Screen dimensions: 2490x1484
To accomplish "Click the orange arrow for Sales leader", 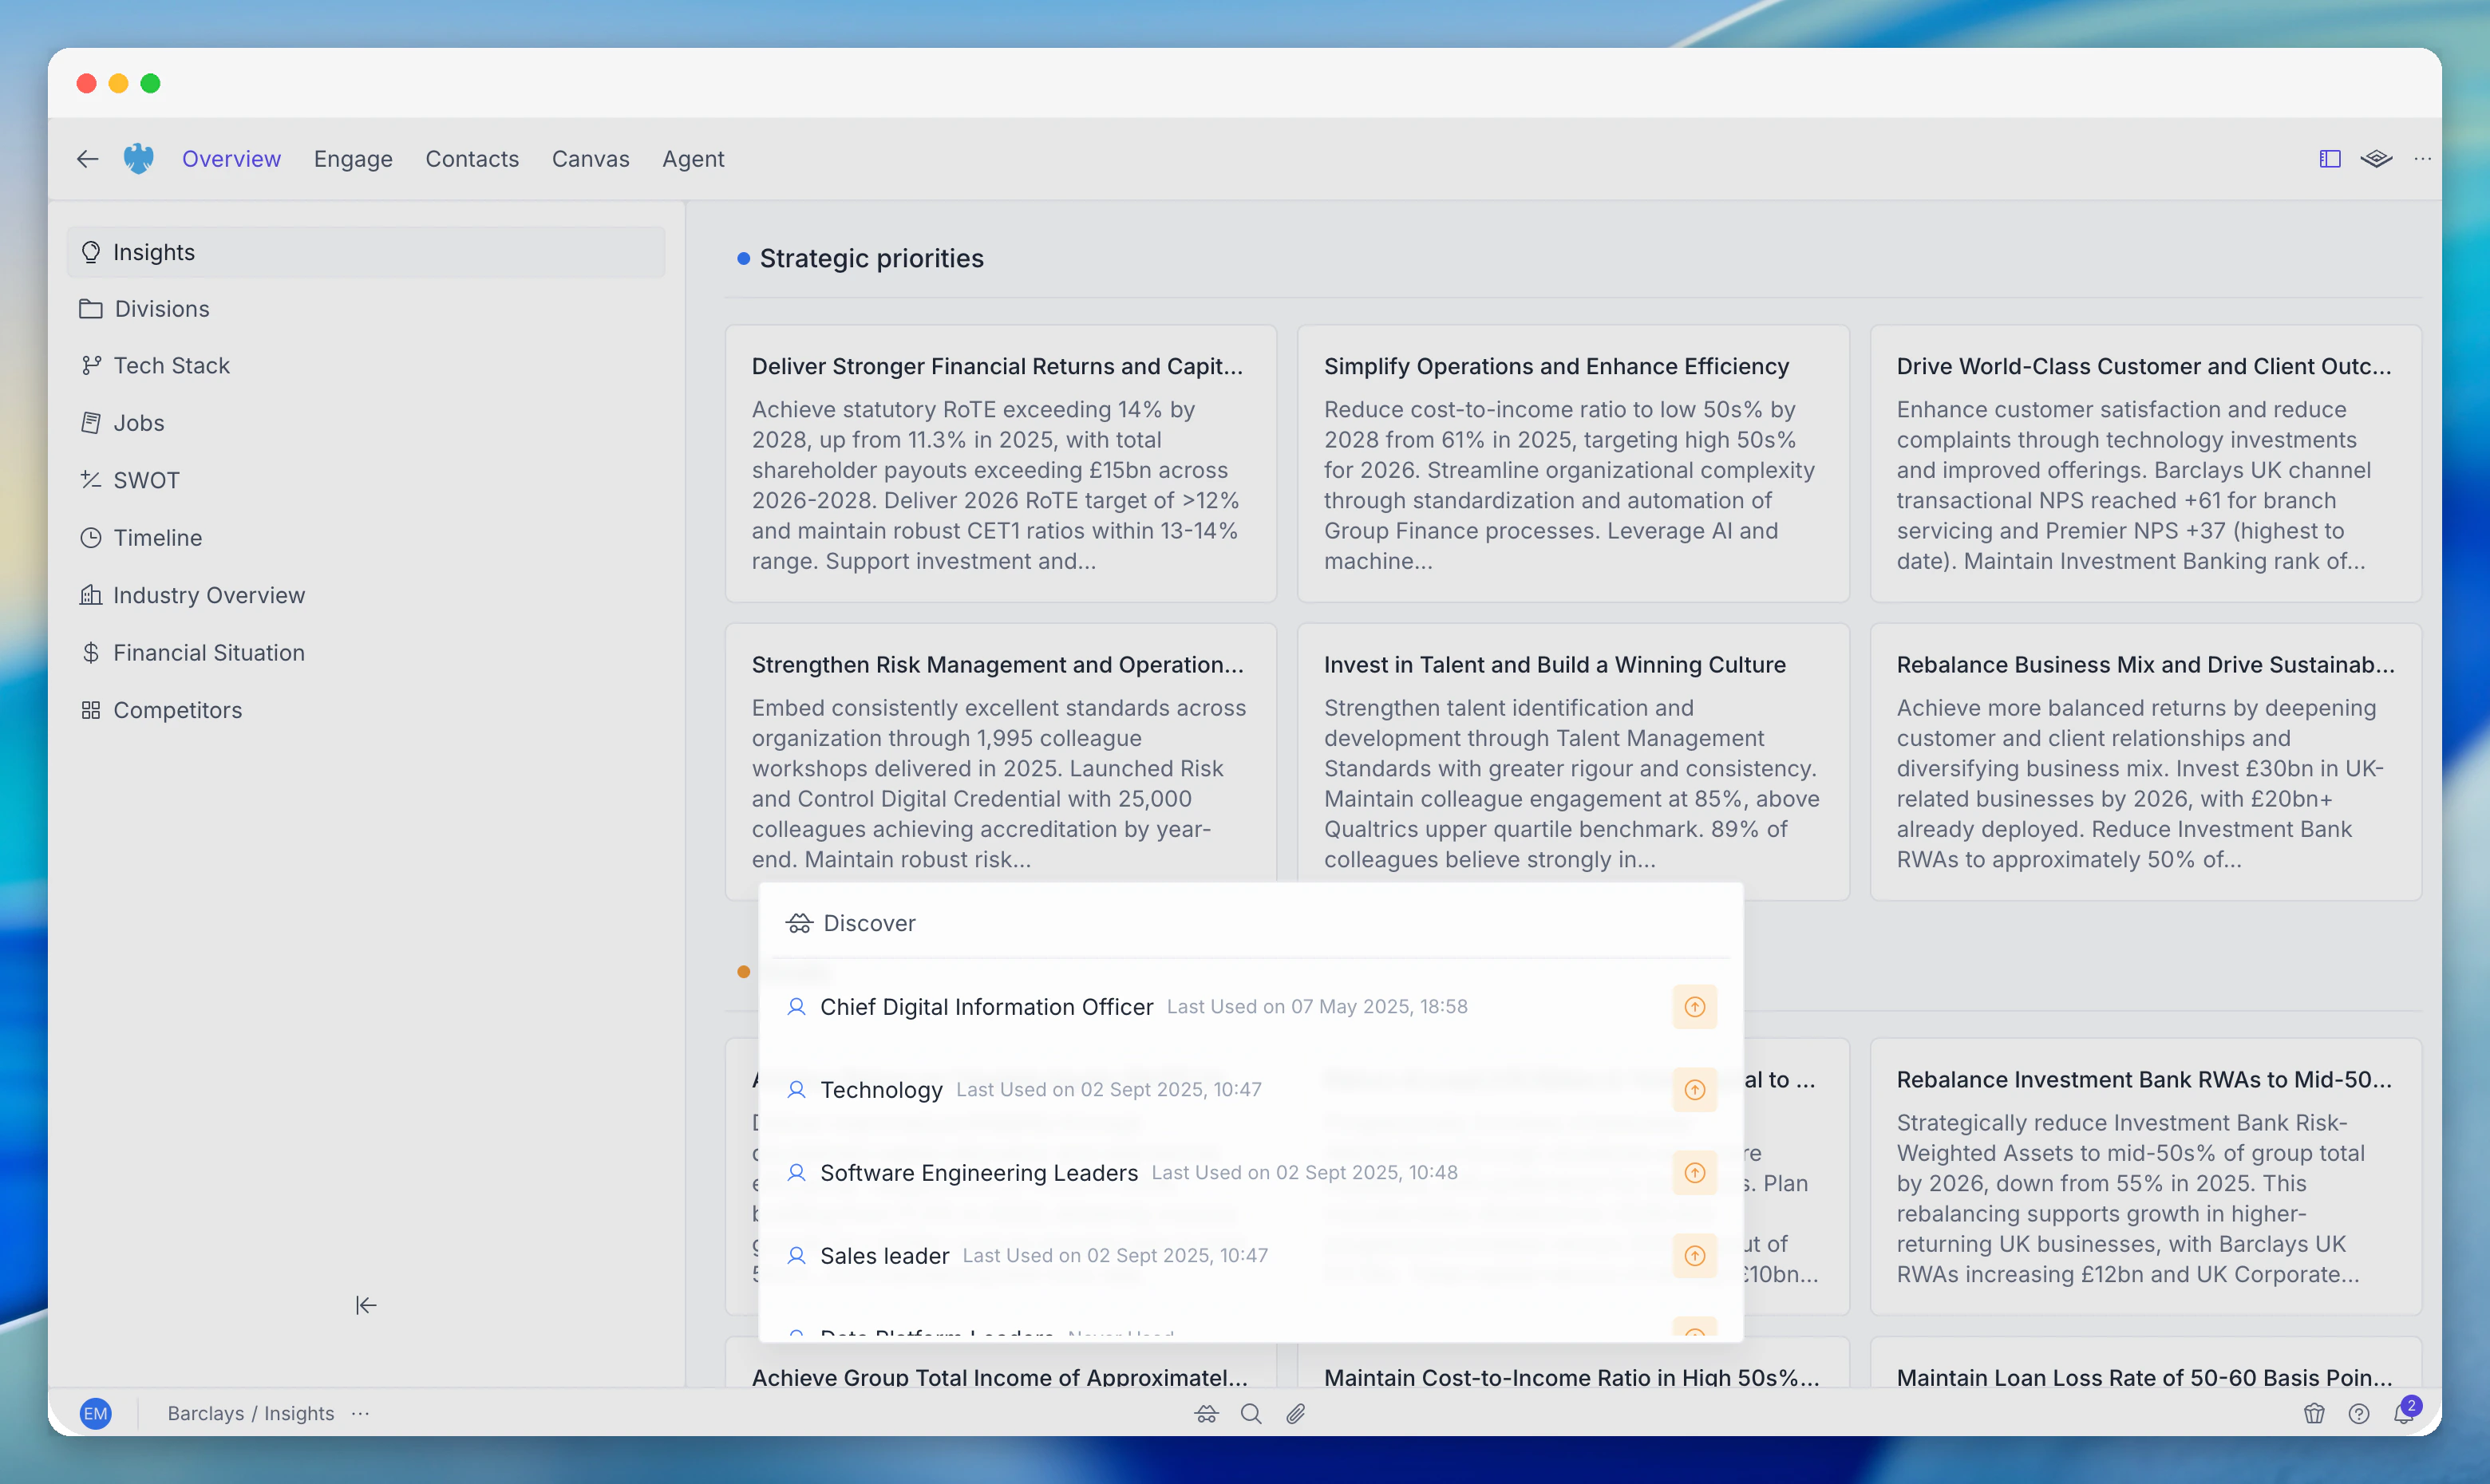I will point(1694,1256).
